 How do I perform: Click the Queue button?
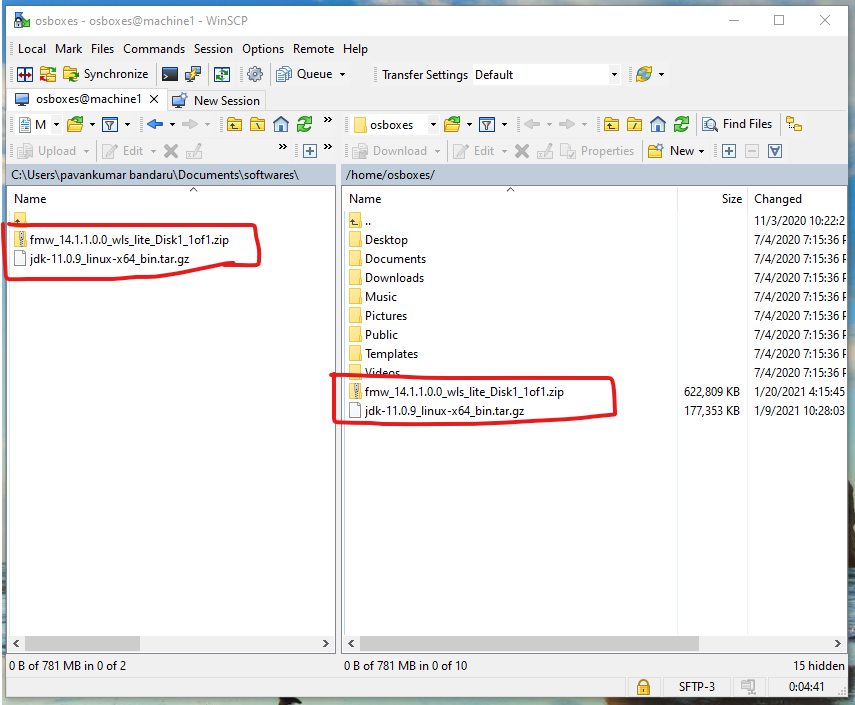click(304, 74)
